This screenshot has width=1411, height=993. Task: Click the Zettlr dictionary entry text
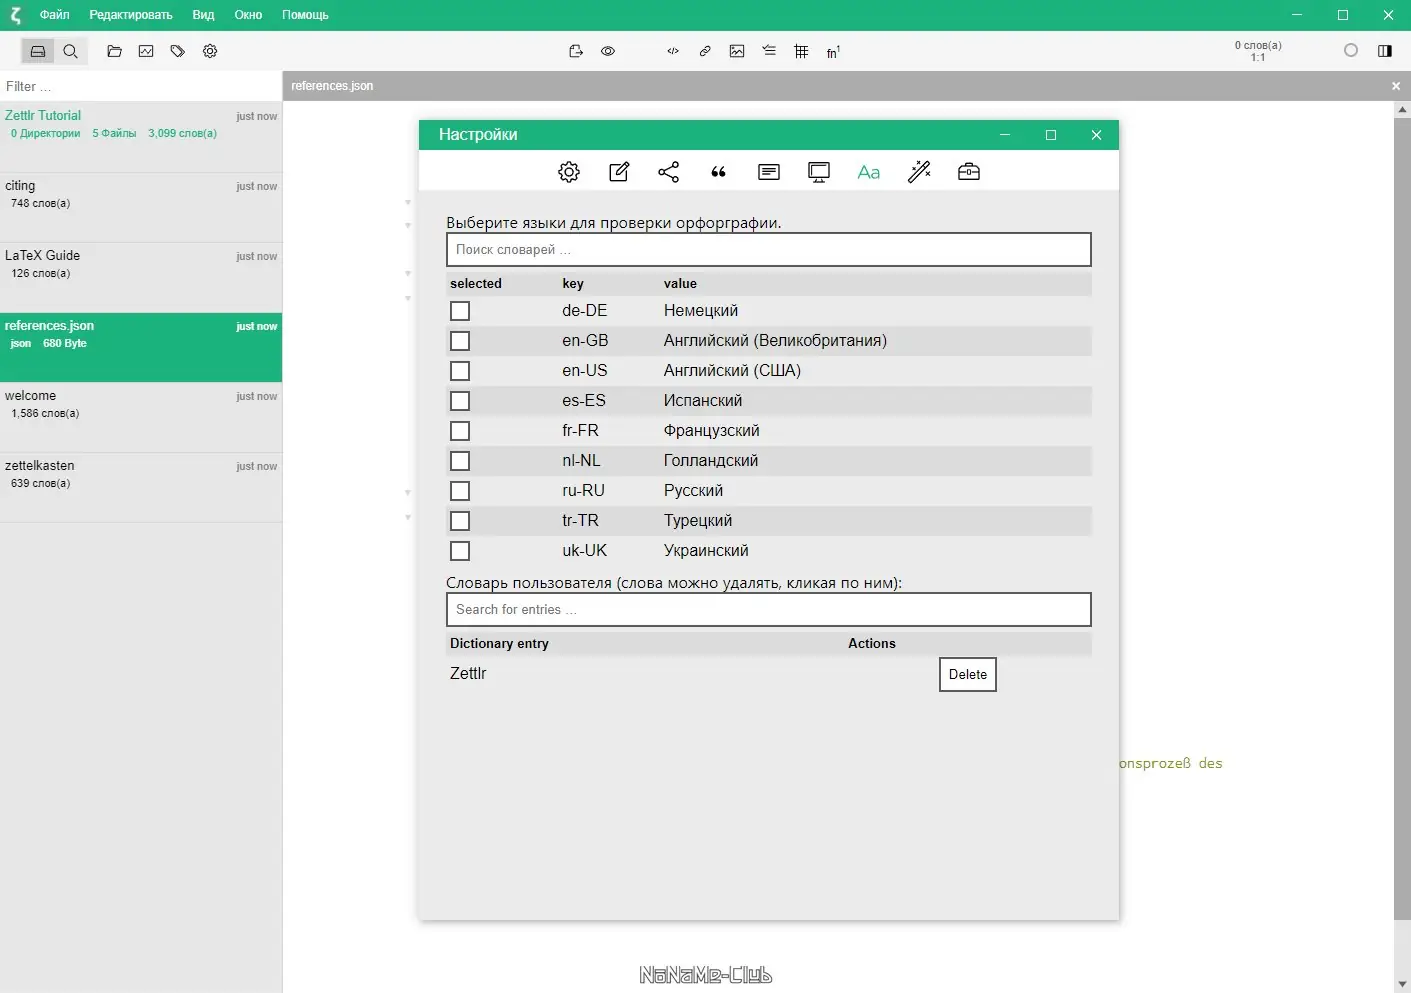(x=468, y=674)
